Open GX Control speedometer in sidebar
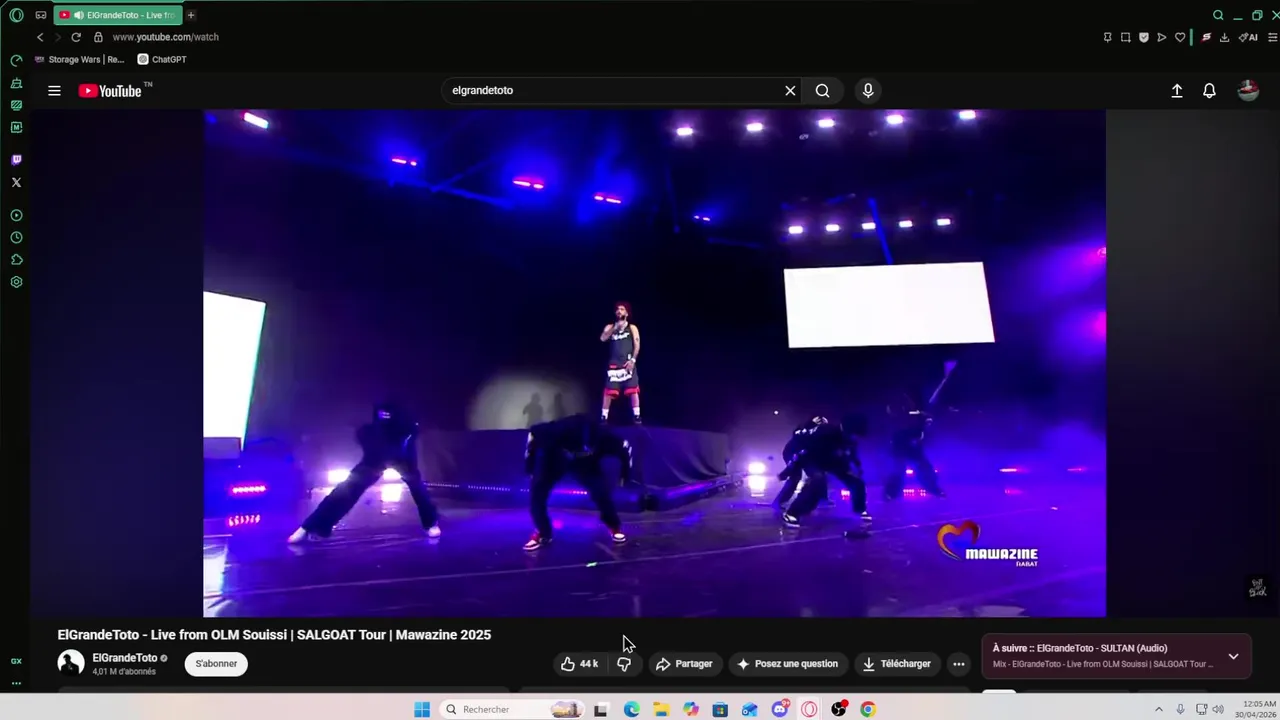The width and height of the screenshot is (1280, 720). (x=16, y=61)
